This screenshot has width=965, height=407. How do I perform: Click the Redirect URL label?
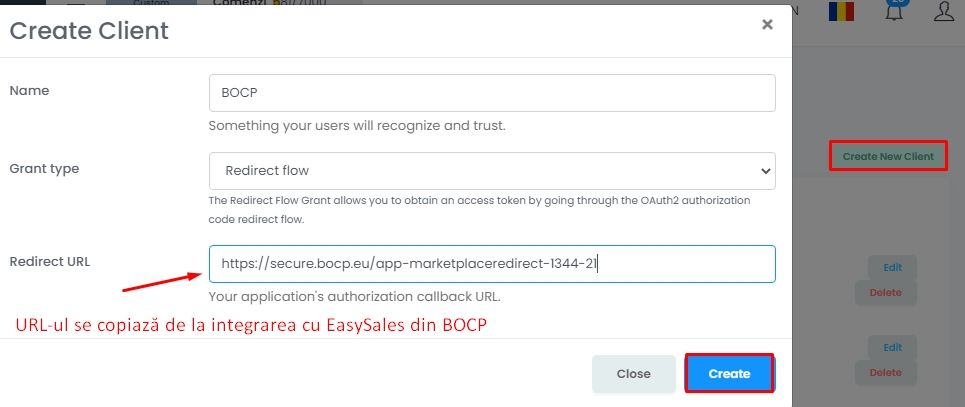pos(50,261)
